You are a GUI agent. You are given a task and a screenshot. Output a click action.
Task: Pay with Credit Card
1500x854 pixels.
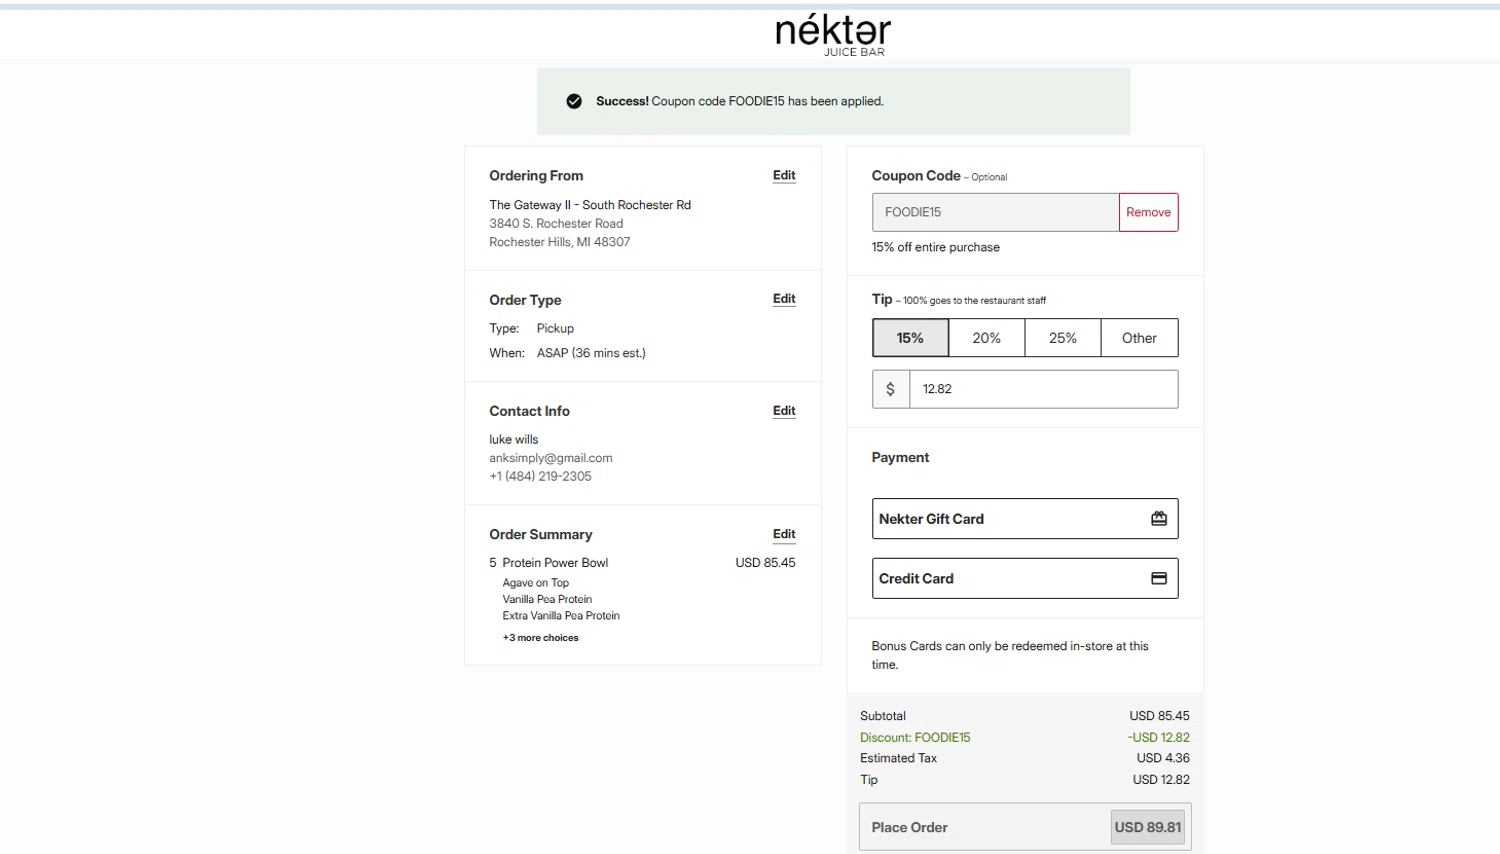1025,579
